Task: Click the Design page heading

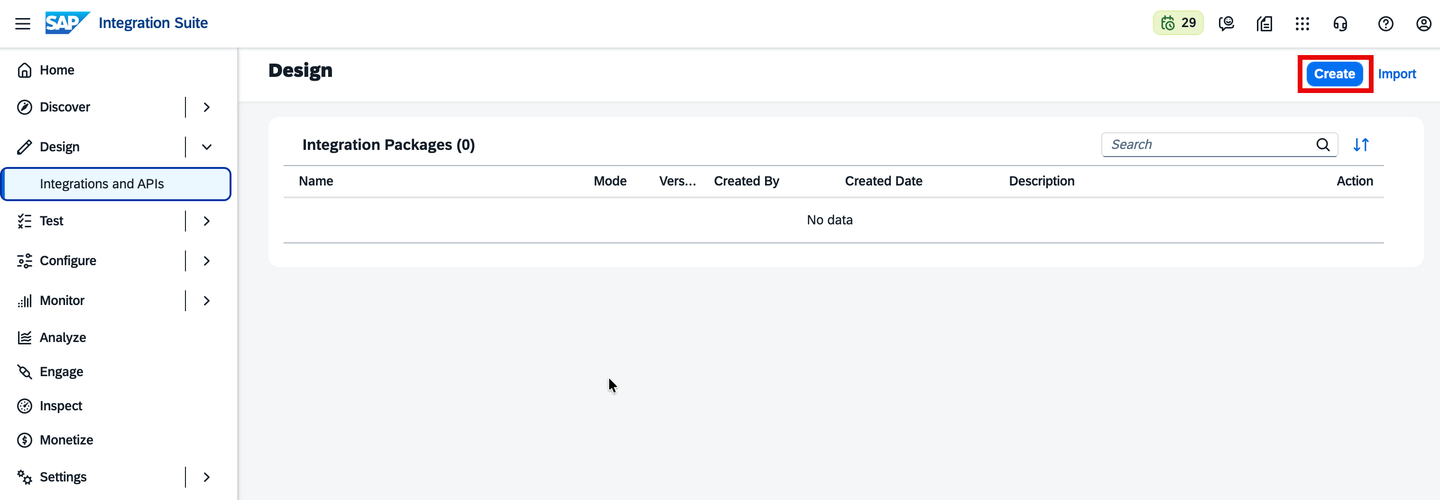Action: [x=300, y=71]
